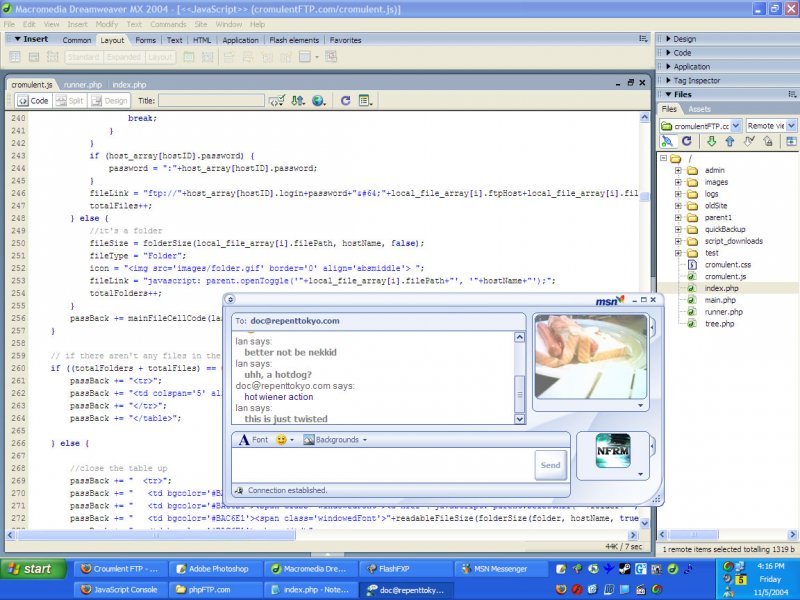
Task: Click the emoticon smiley in MSN chat
Action: pos(281,439)
